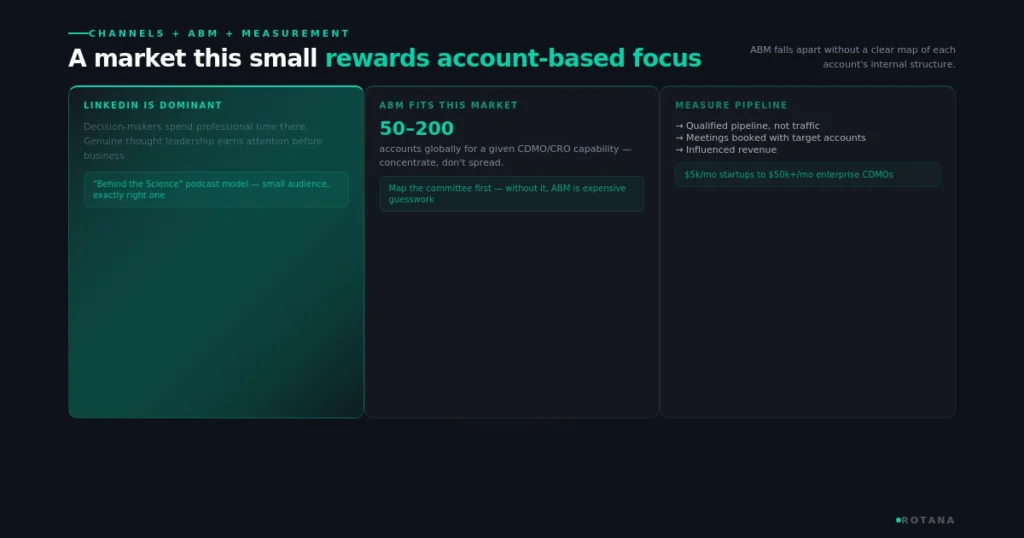Click the $5k/mo startups pricing callout

(807, 175)
